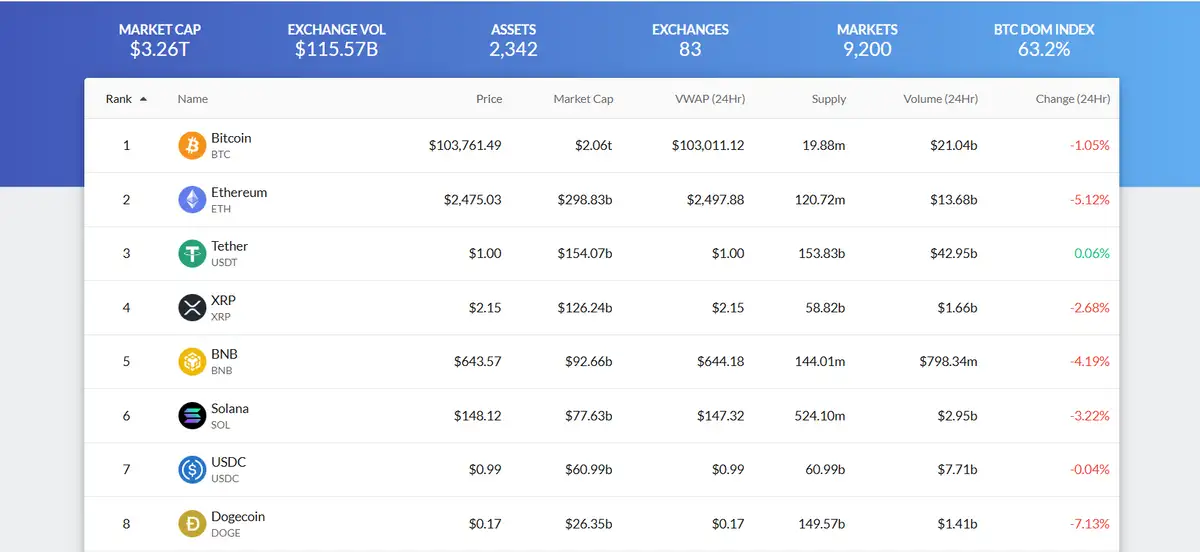Click Bitcoin change -1.05%
This screenshot has width=1200, height=552.
click(1090, 145)
